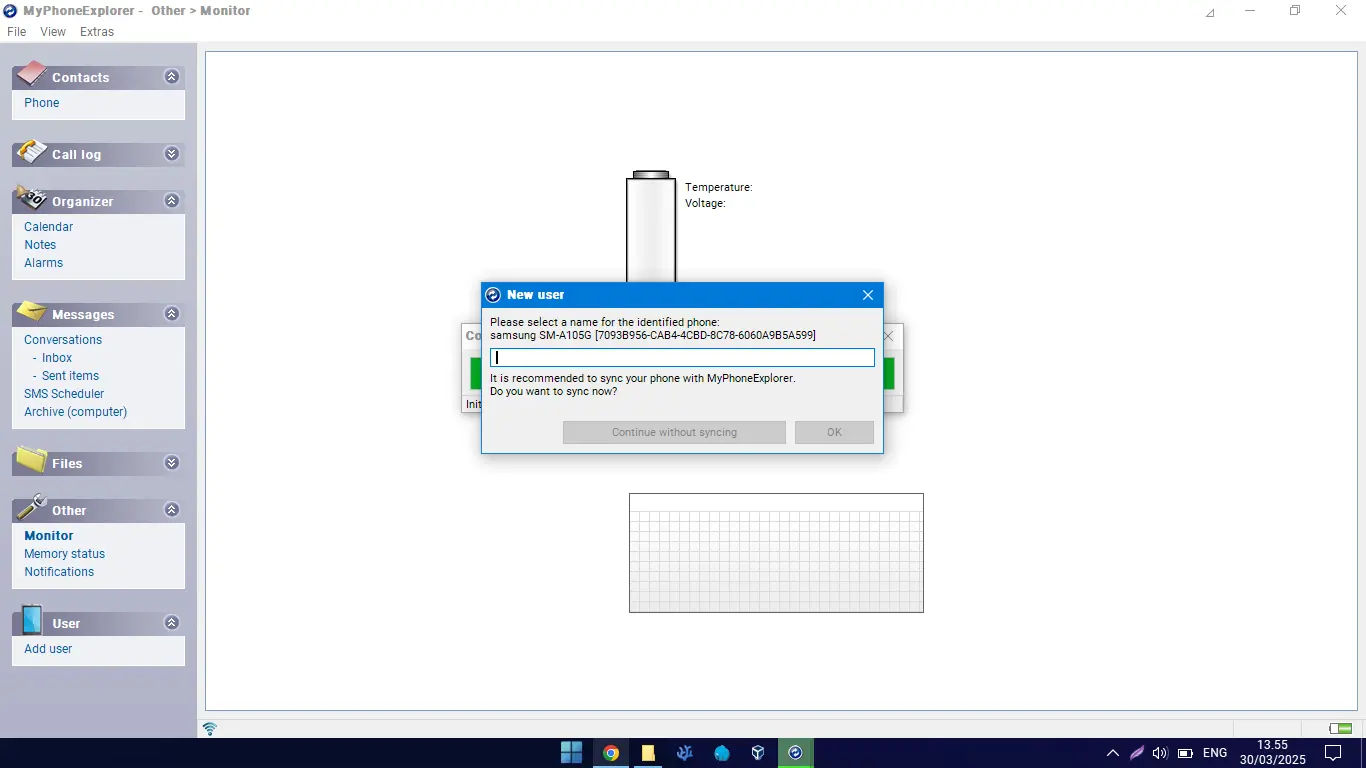Open VirtualBox cube icon in taskbar
The height and width of the screenshot is (768, 1366).
[x=758, y=753]
